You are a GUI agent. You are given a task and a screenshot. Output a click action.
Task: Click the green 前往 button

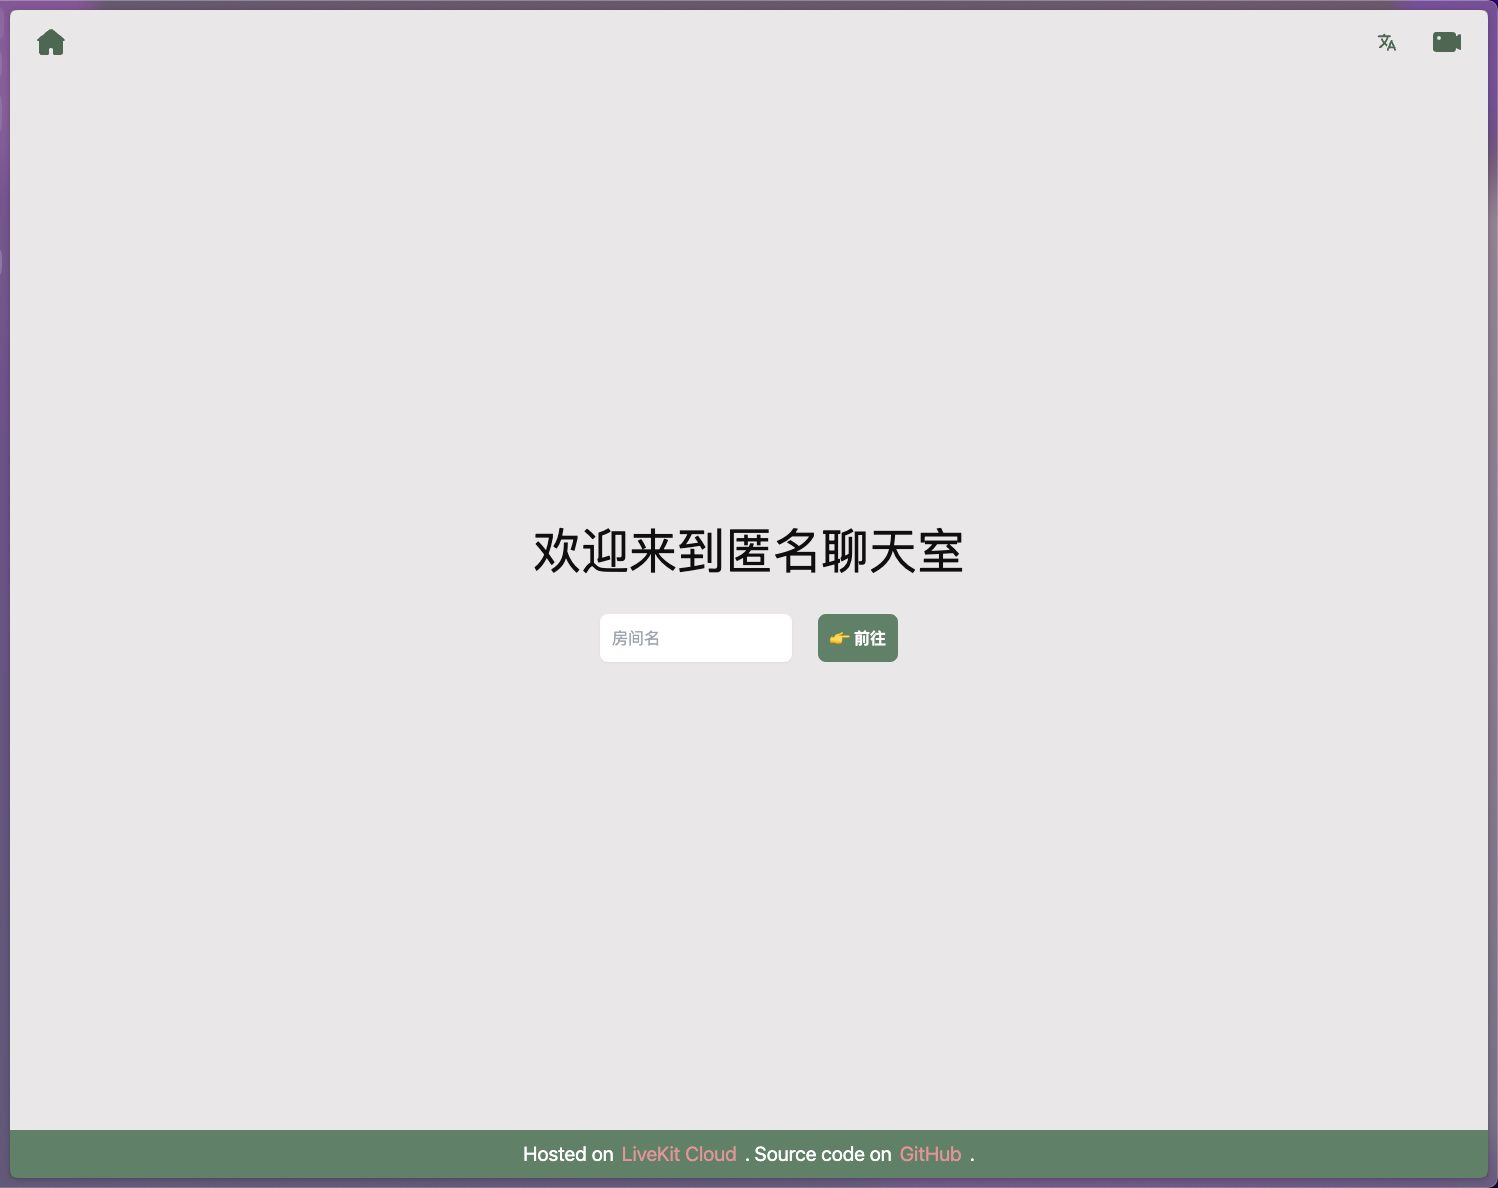pos(858,638)
